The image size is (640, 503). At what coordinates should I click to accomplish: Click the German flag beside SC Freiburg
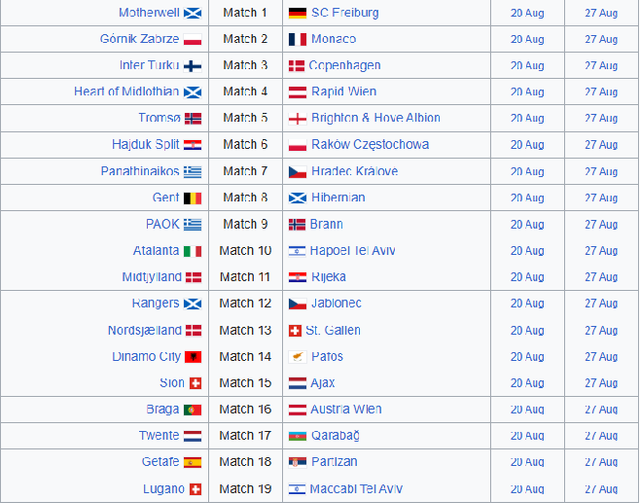point(298,13)
